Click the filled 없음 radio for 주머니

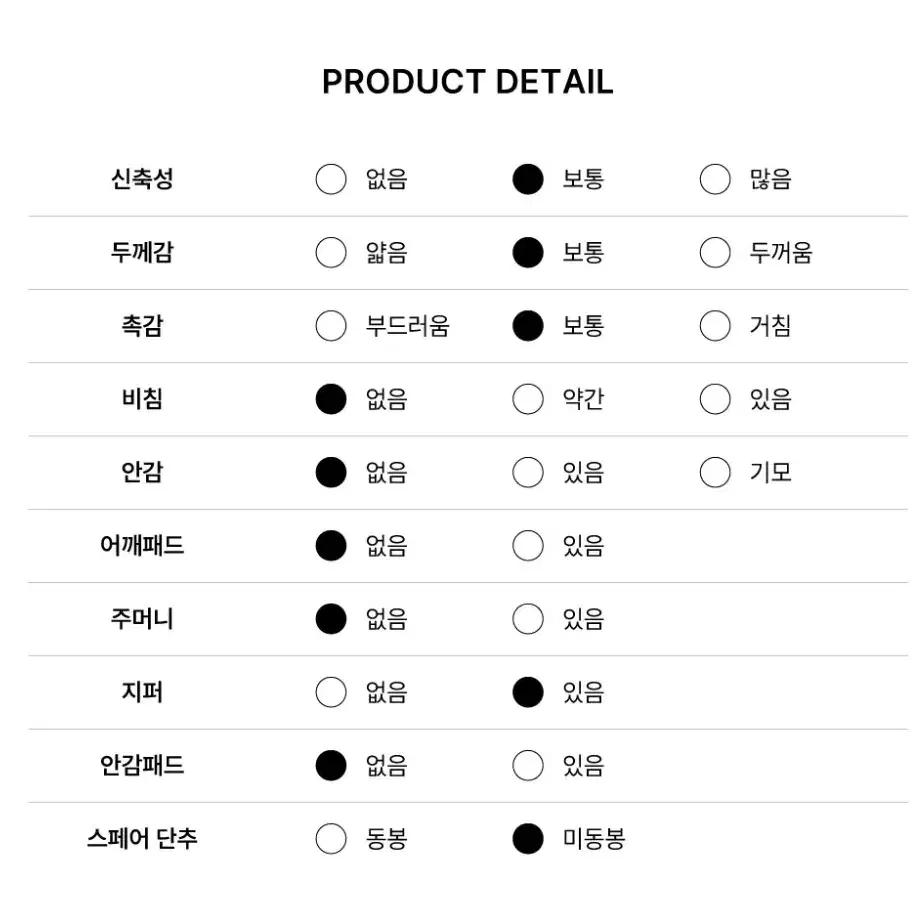click(331, 619)
